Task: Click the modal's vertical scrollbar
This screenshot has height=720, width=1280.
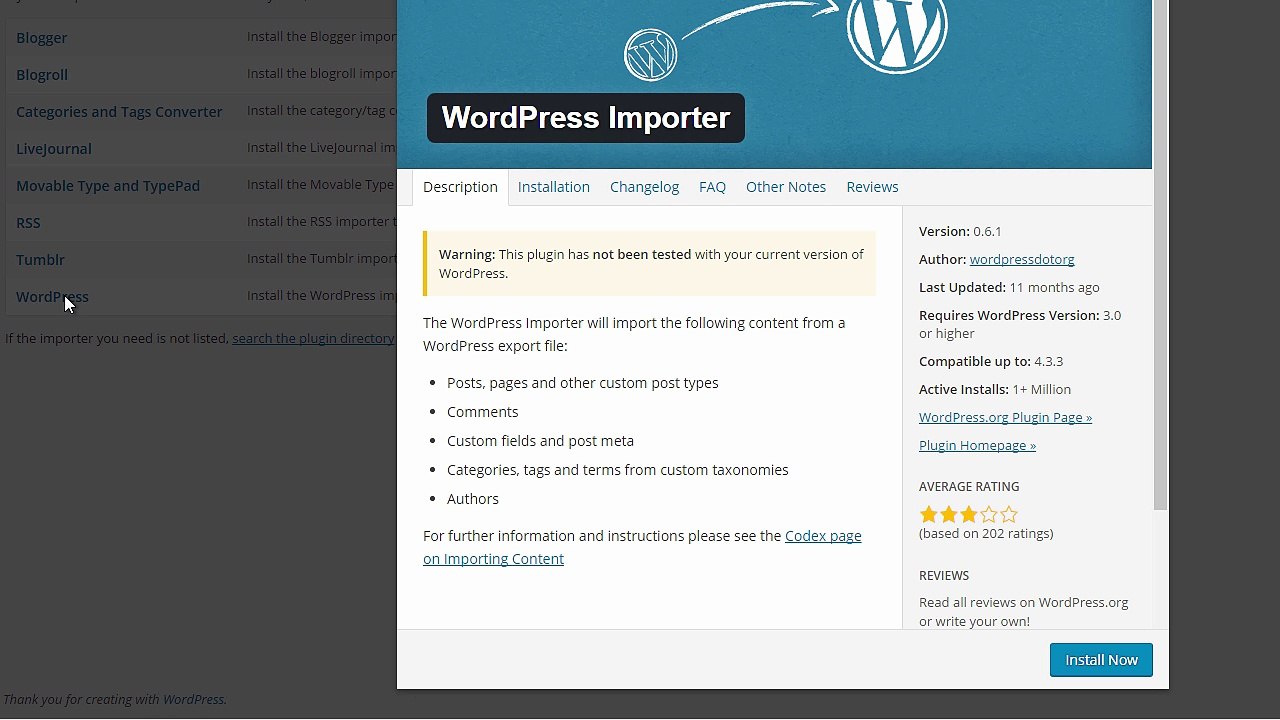Action: (1160, 255)
